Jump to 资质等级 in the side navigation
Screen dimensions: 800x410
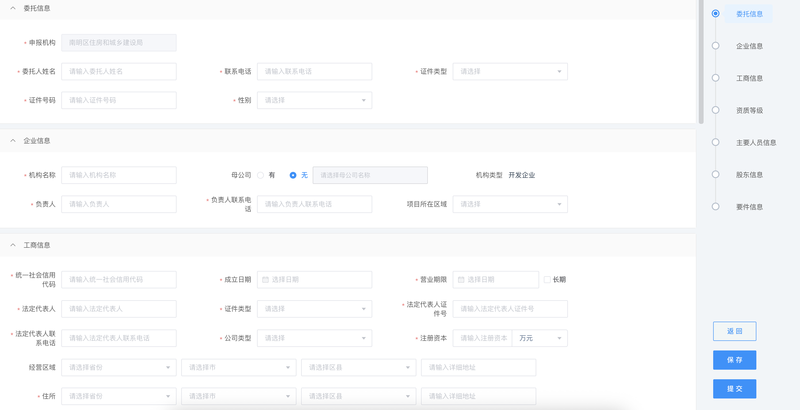(x=749, y=110)
